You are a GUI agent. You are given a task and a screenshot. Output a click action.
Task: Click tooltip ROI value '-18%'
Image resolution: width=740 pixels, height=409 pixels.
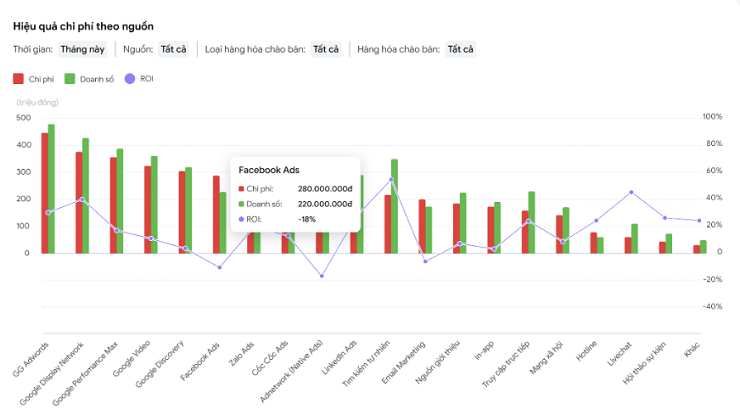(x=307, y=219)
